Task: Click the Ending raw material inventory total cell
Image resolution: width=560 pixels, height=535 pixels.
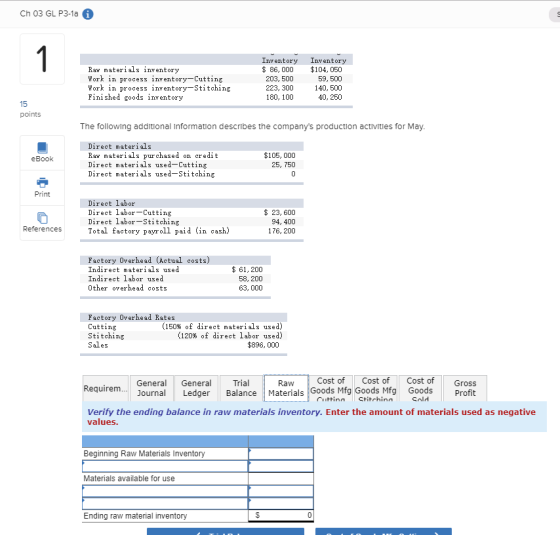Action: tap(281, 516)
